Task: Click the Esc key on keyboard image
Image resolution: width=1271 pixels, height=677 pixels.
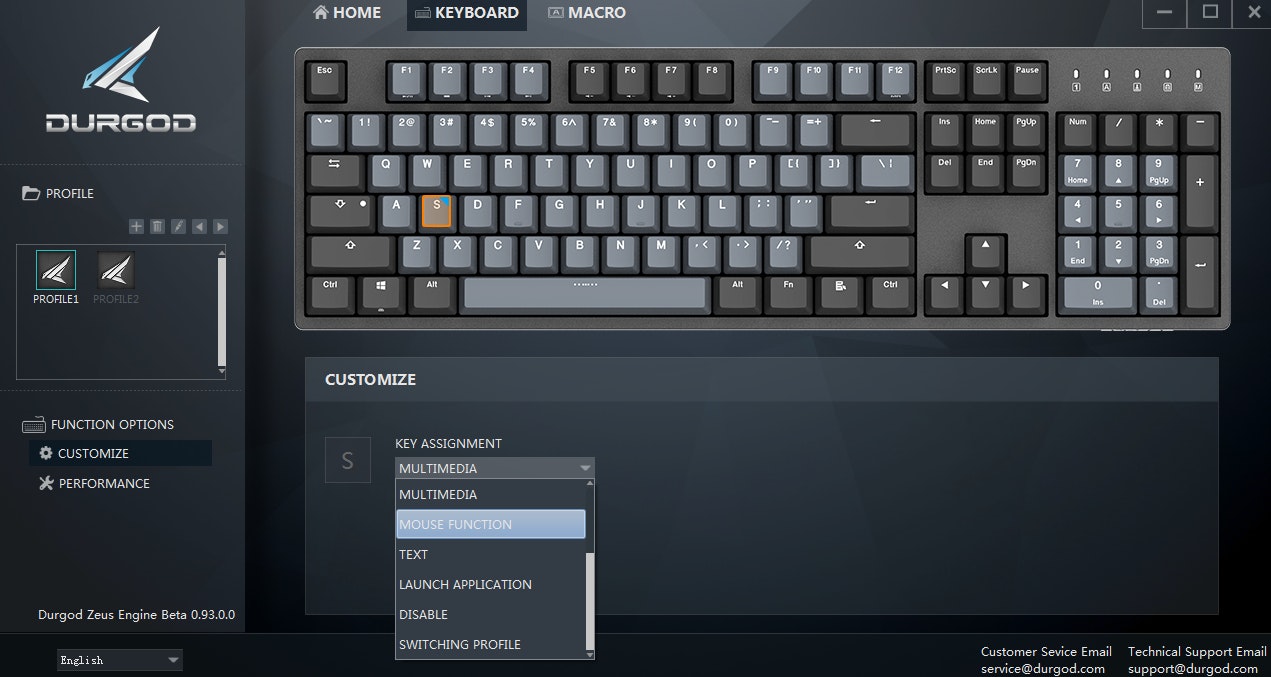Action: pyautogui.click(x=325, y=80)
